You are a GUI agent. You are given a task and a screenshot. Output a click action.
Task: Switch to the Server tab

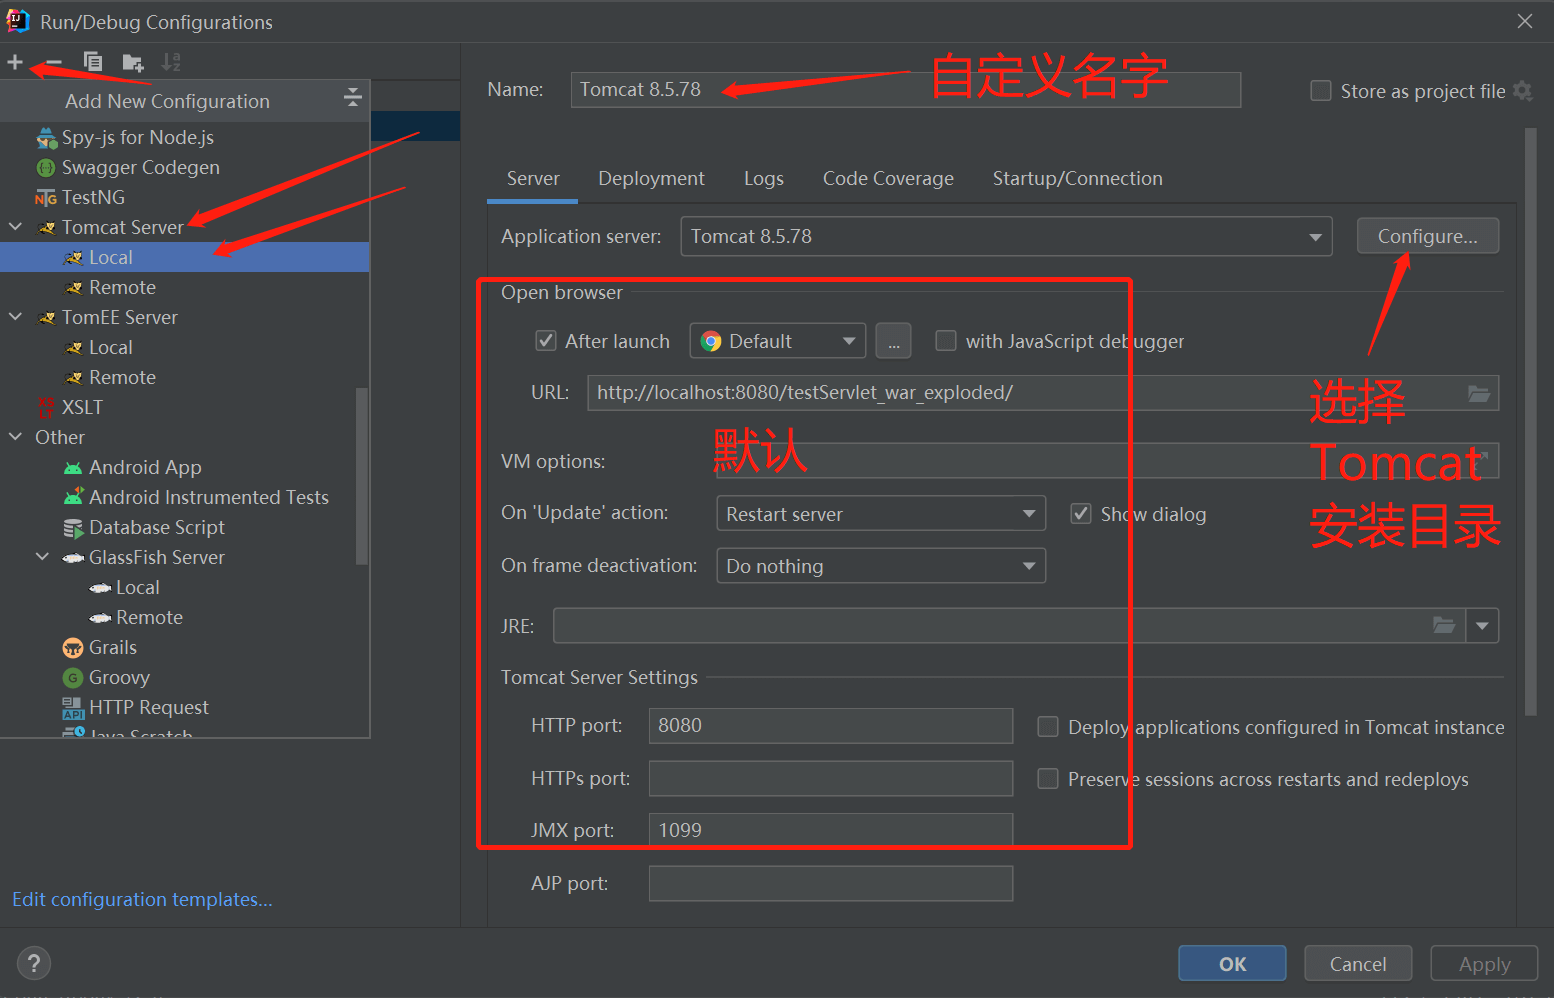coord(533,179)
